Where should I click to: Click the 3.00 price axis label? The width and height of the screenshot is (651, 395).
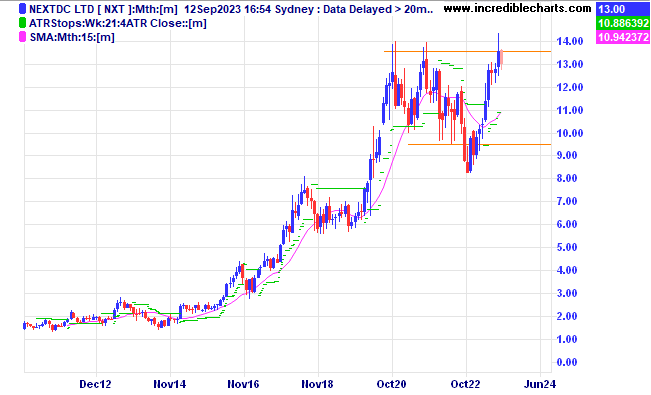coord(566,293)
